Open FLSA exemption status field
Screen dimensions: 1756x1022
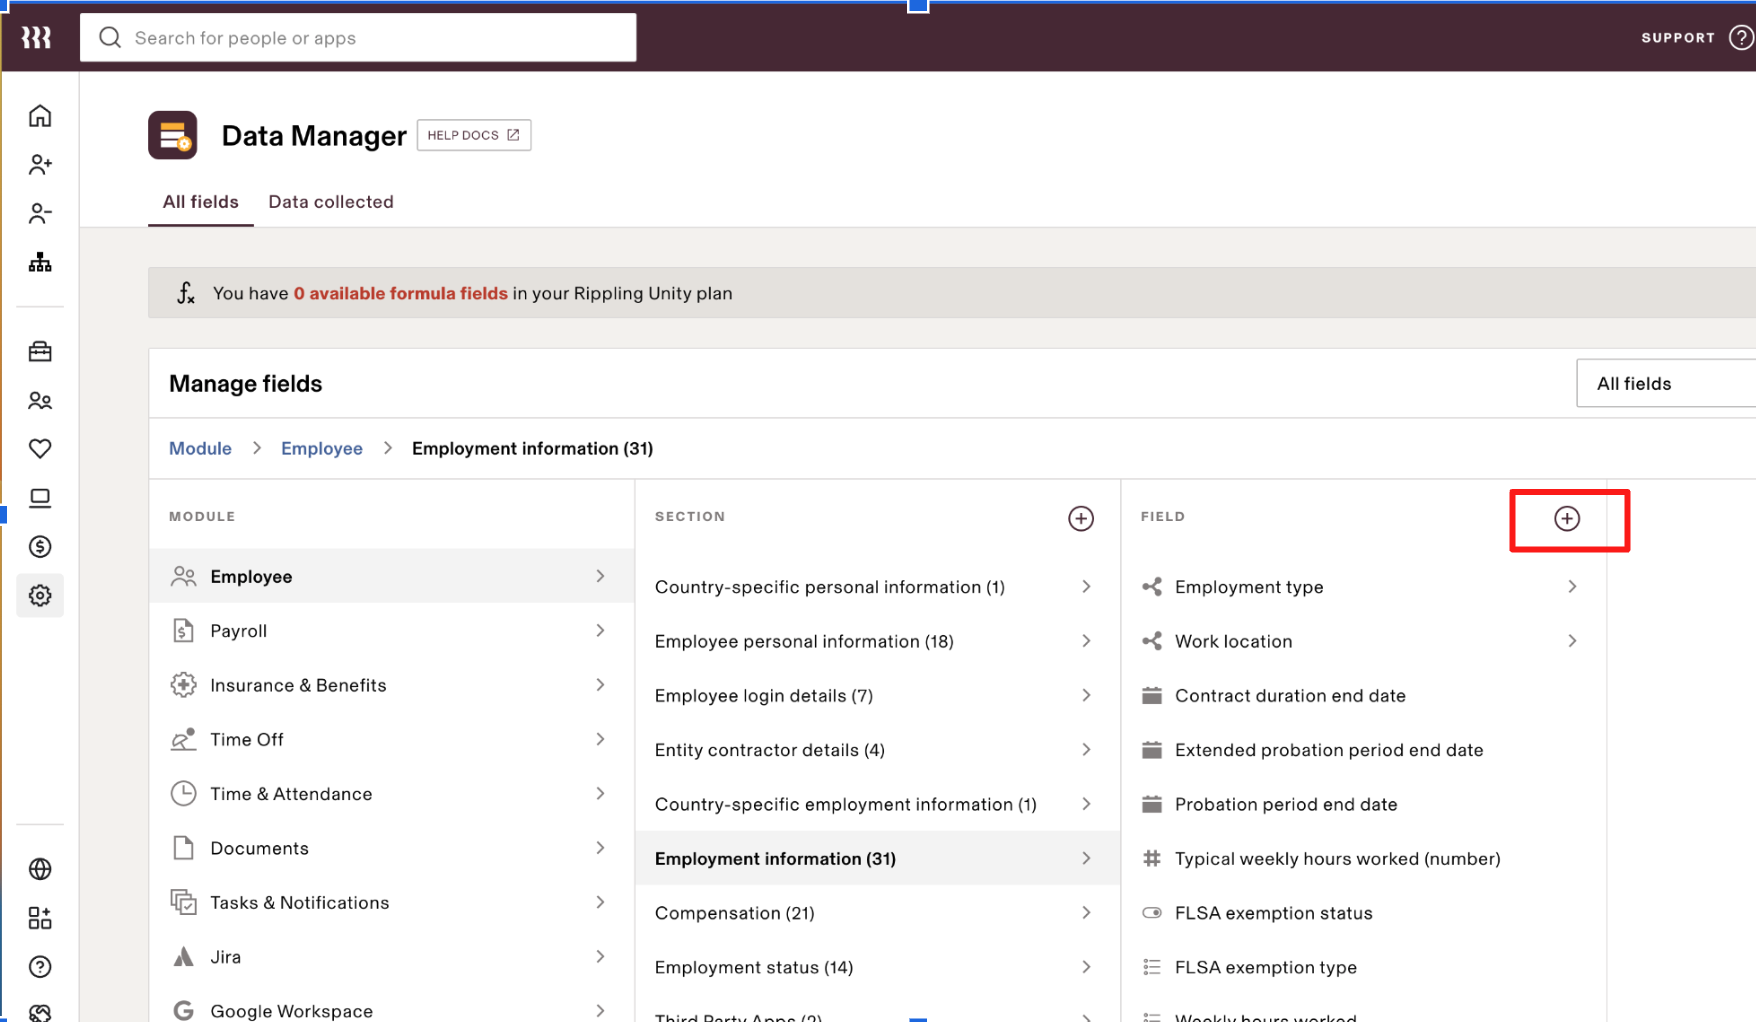(1364, 913)
